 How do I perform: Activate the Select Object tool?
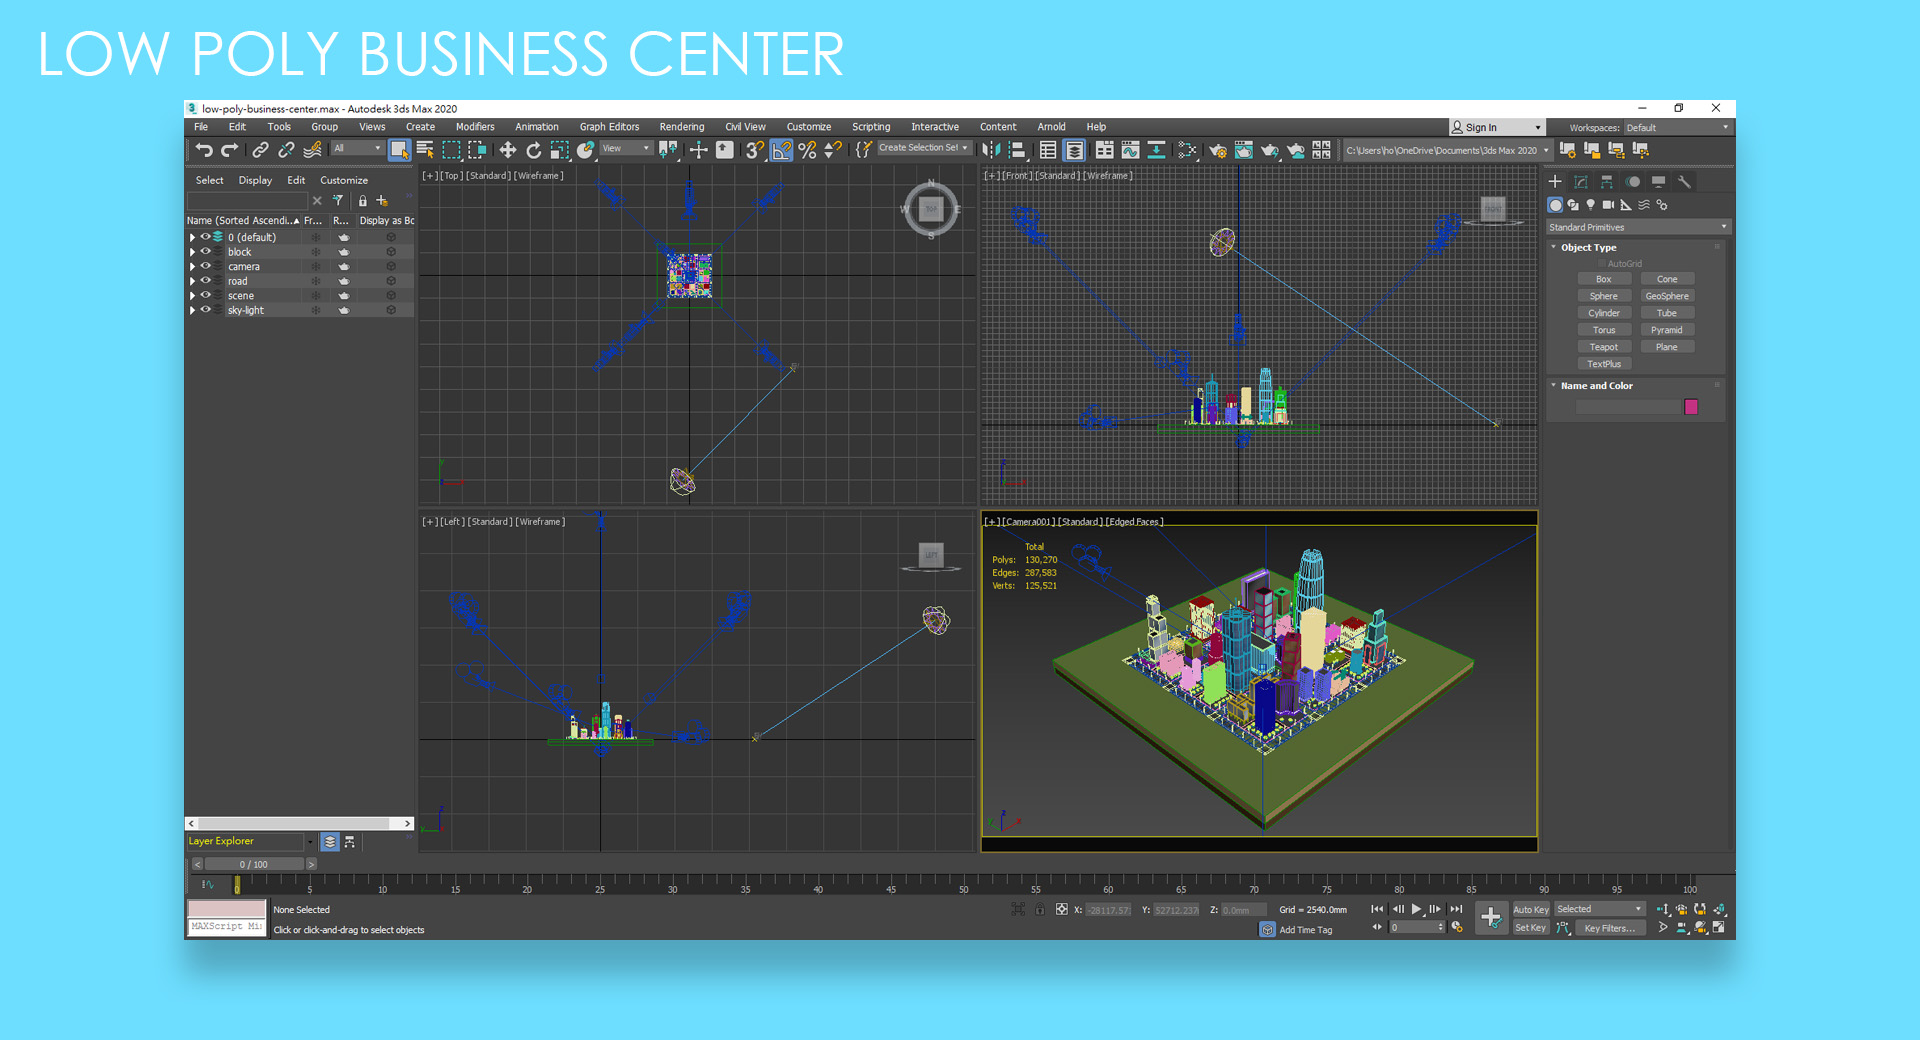(399, 150)
